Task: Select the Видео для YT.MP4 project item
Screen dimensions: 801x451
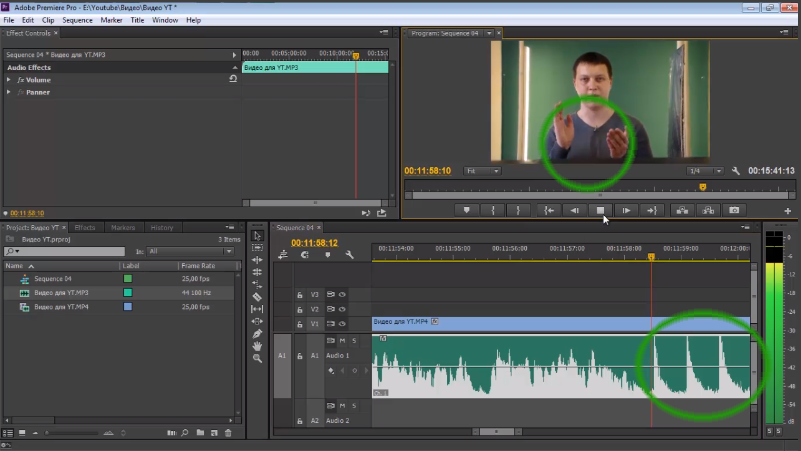Action: (61, 307)
